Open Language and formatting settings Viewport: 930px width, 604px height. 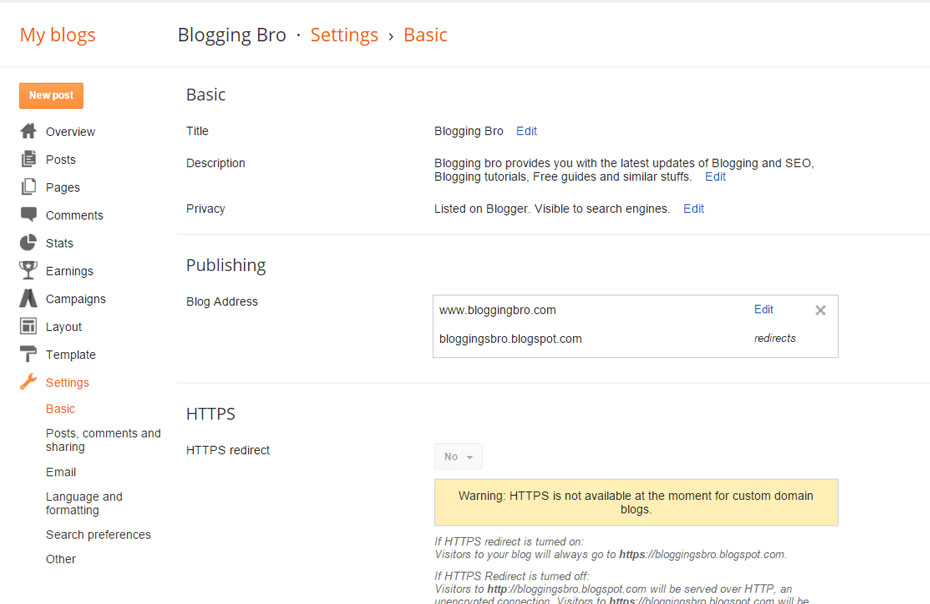tap(84, 503)
